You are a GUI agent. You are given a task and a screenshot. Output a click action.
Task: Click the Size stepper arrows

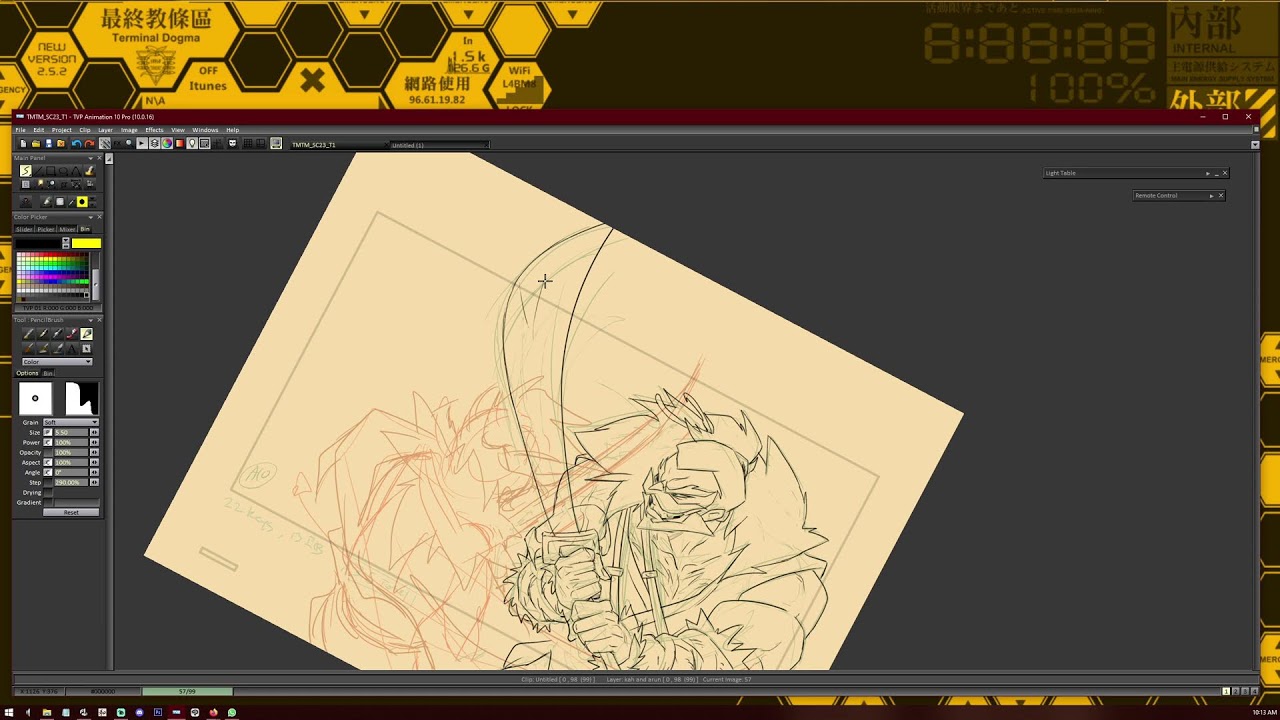(94, 432)
